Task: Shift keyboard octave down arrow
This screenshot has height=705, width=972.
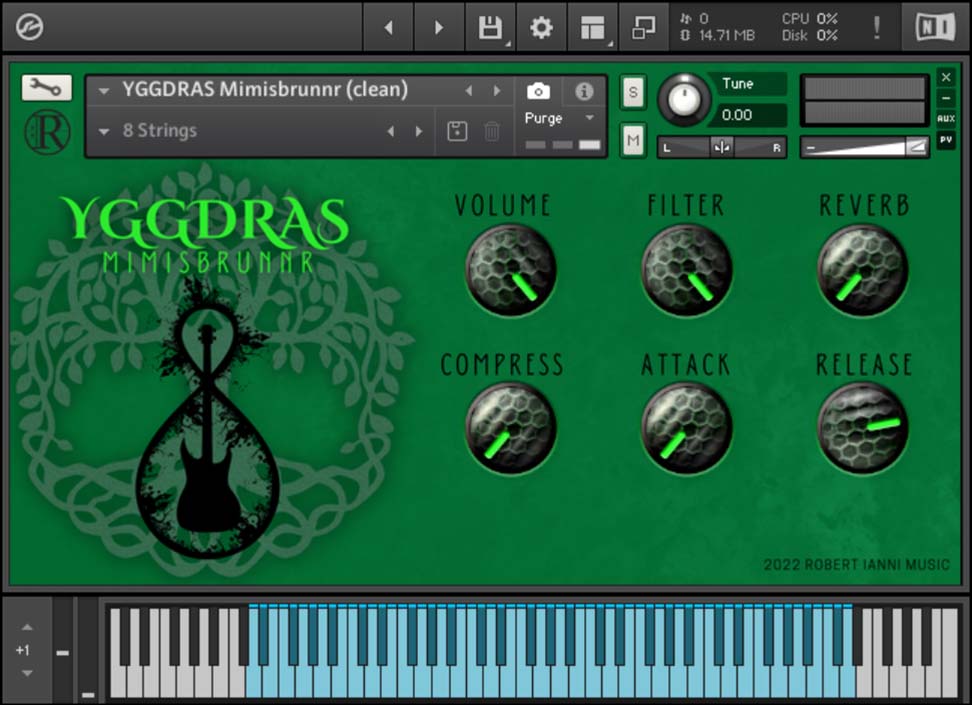Action: tap(27, 673)
